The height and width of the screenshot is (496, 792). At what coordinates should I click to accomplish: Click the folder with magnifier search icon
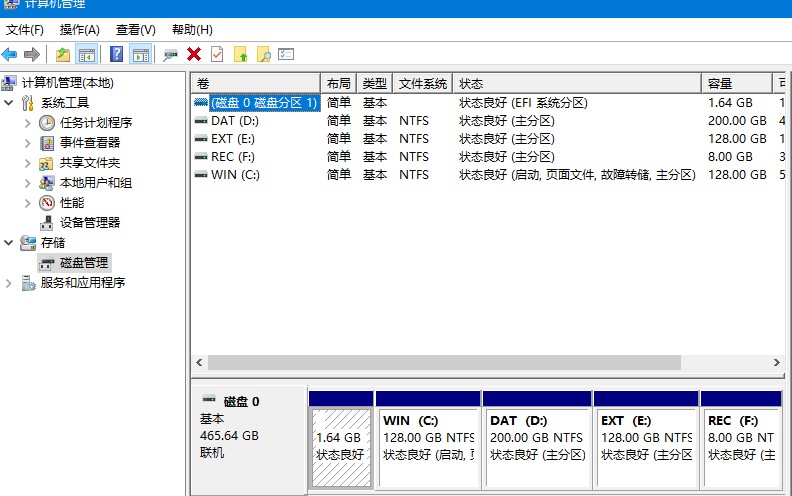click(264, 54)
